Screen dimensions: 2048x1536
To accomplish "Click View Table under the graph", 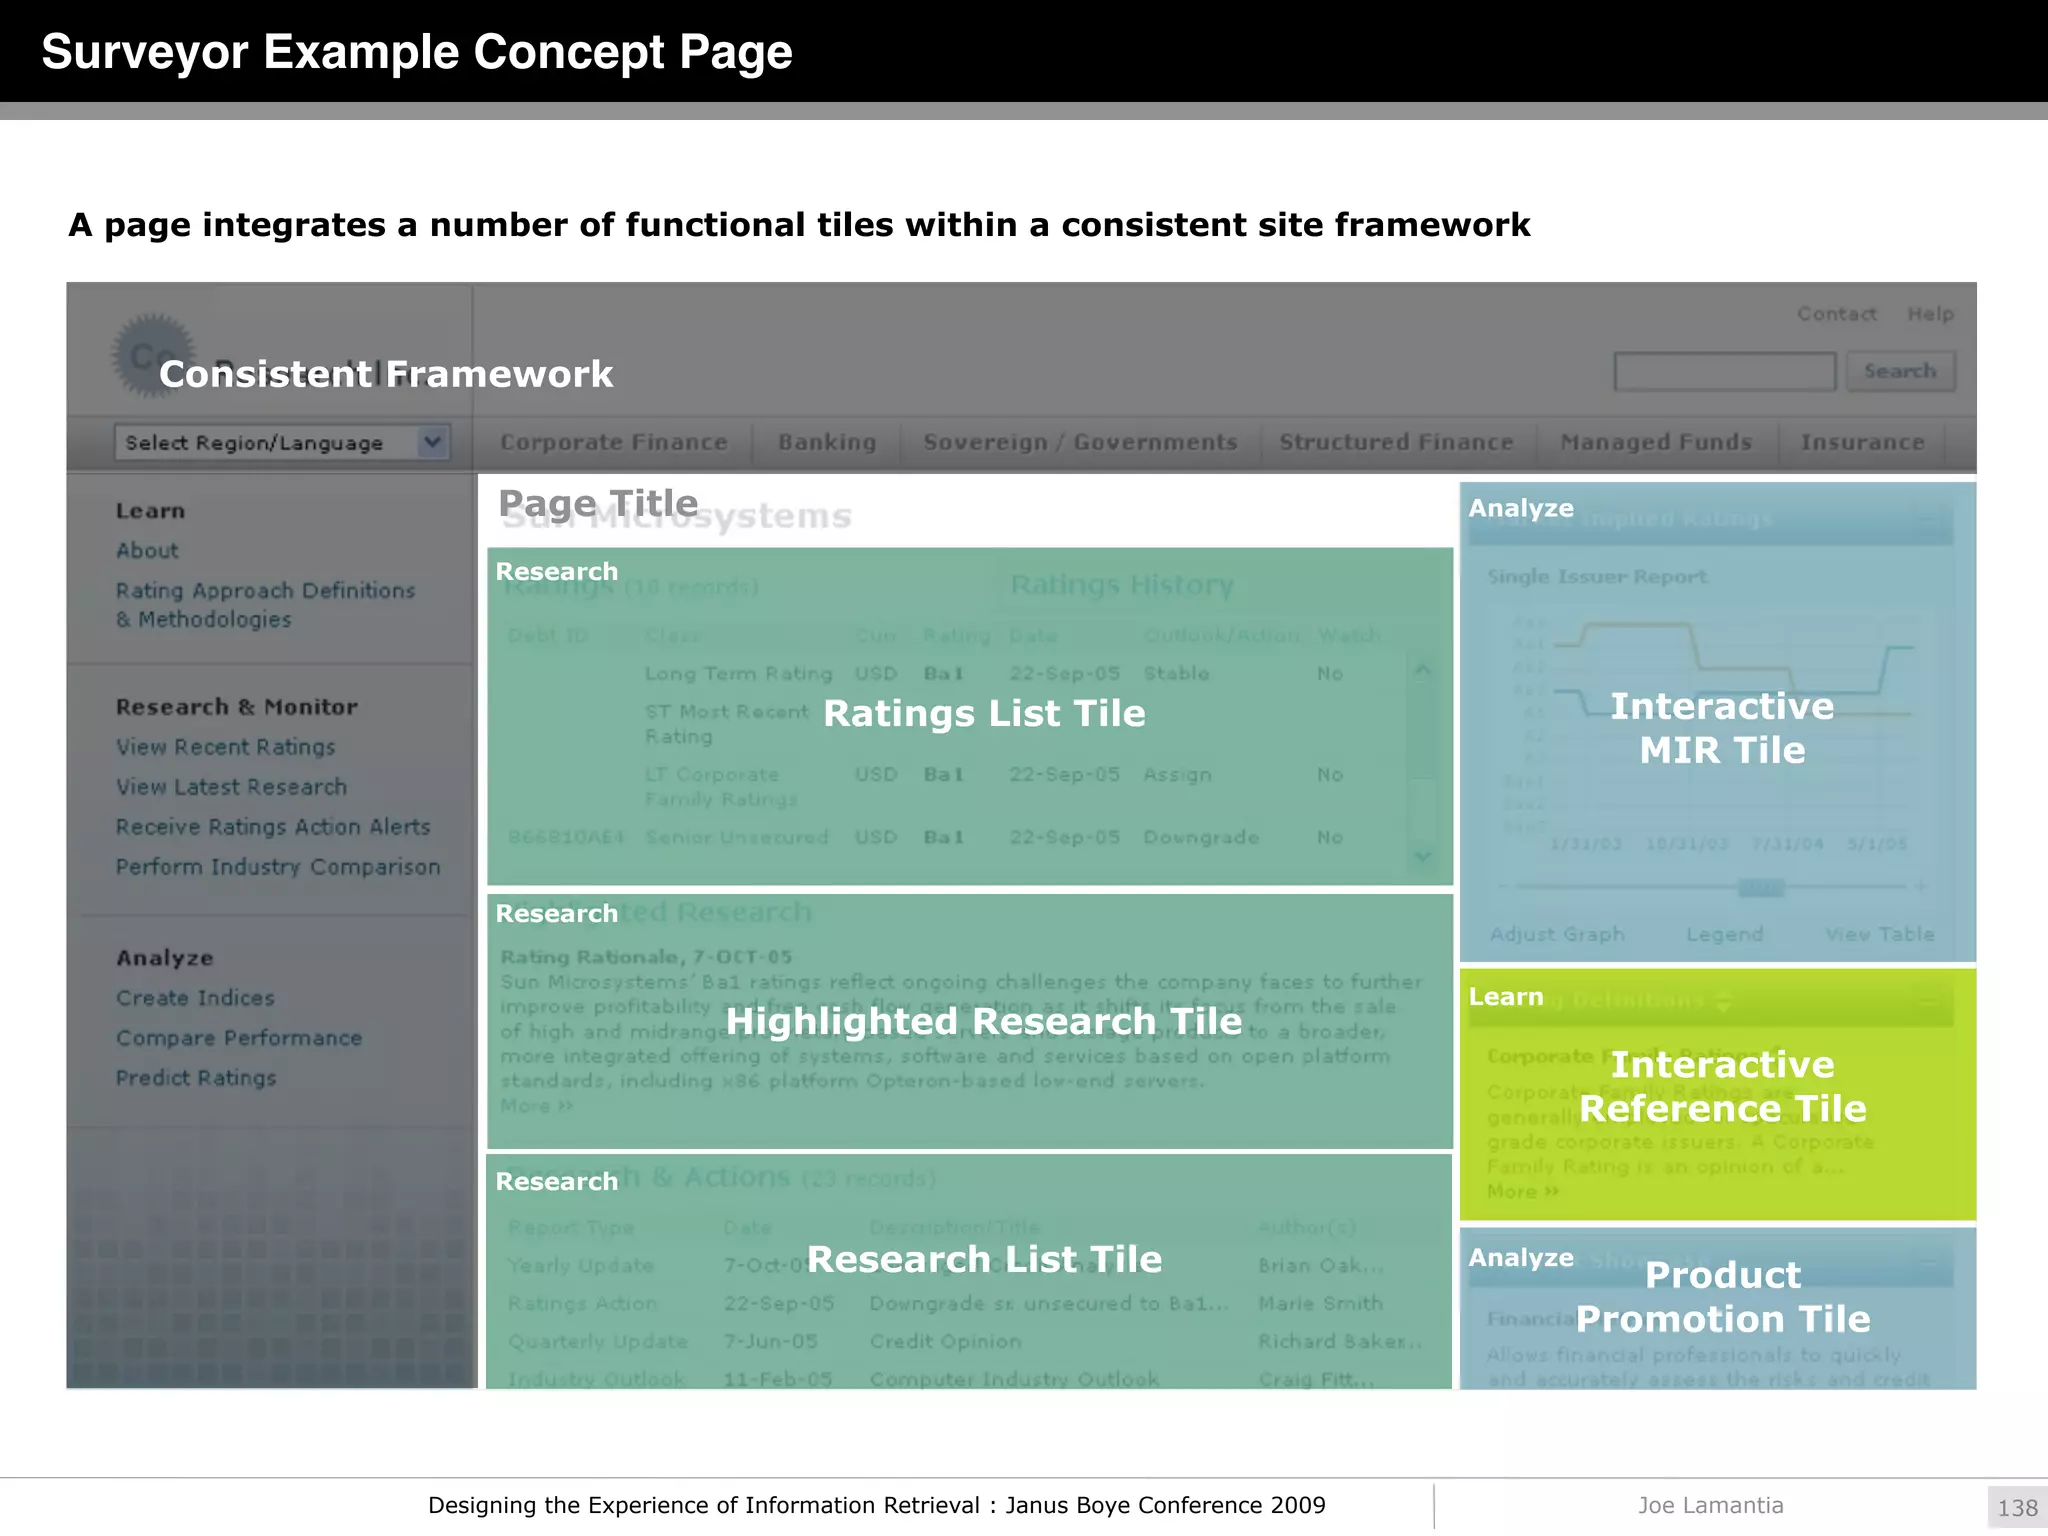I will coord(1880,934).
